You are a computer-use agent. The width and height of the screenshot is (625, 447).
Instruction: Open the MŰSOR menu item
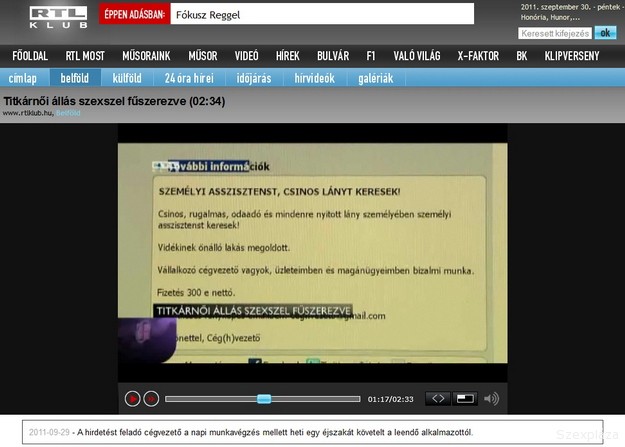pos(203,56)
